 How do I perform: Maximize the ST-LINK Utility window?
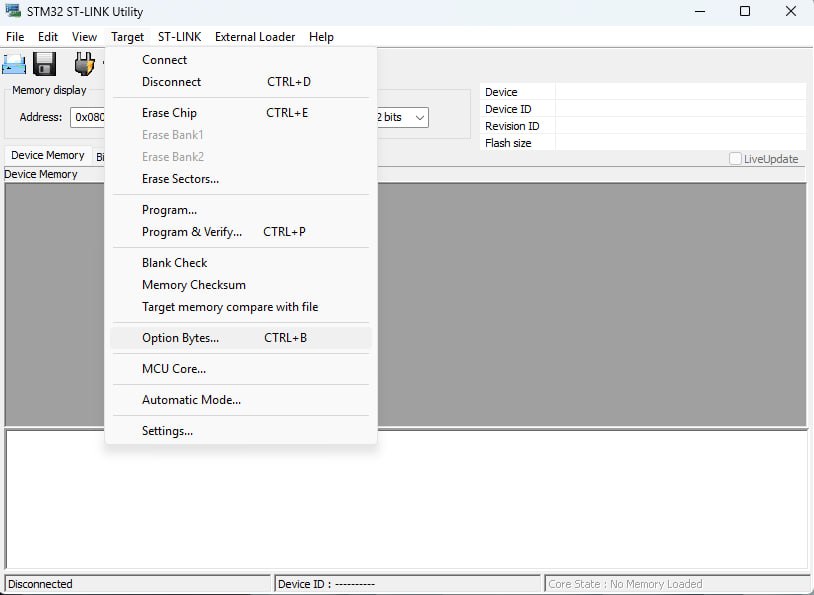745,11
